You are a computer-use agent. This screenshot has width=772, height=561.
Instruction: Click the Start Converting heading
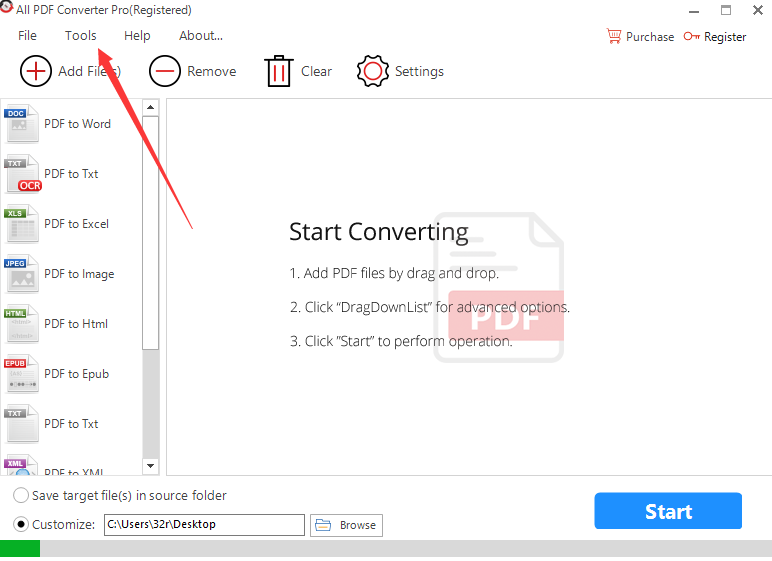379,232
